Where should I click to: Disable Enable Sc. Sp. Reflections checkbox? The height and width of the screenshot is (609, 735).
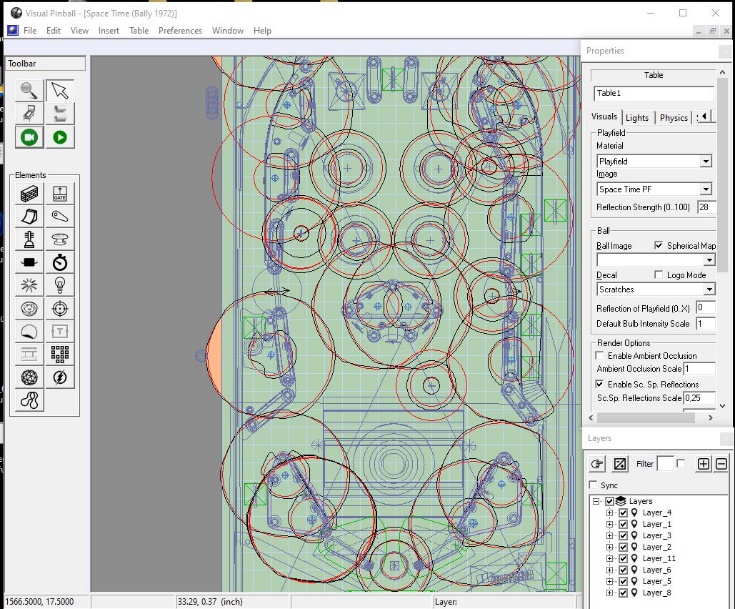pos(600,384)
